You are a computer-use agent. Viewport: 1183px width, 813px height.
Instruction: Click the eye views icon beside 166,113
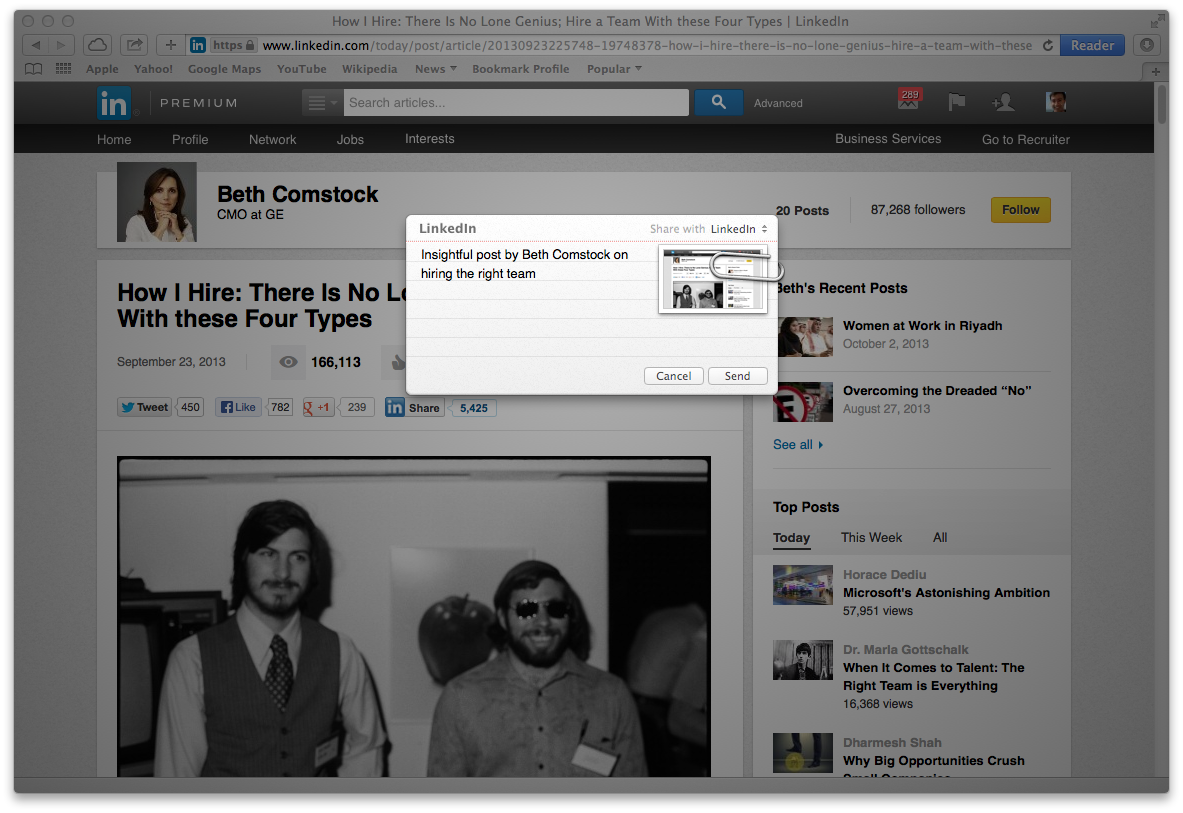(x=288, y=362)
